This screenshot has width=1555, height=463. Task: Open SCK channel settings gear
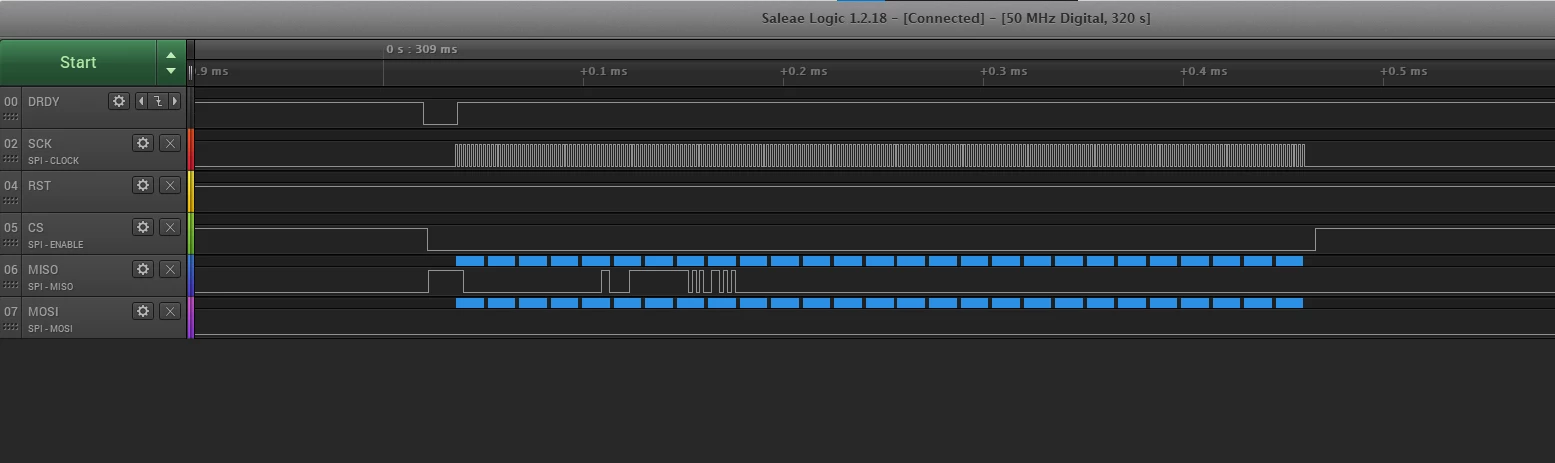click(143, 143)
